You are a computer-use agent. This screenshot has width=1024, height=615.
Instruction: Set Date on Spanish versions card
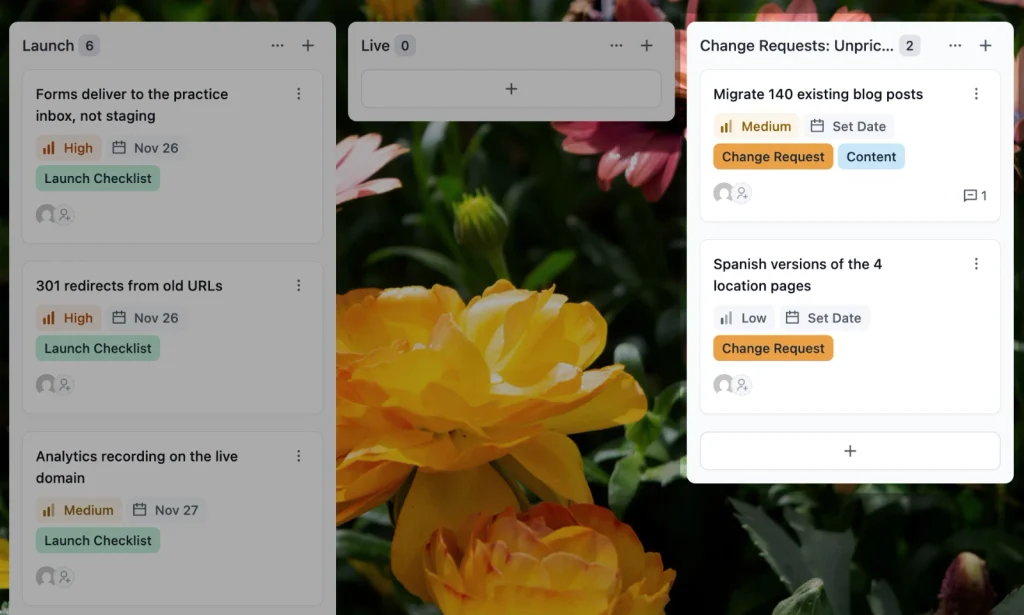pyautogui.click(x=824, y=318)
